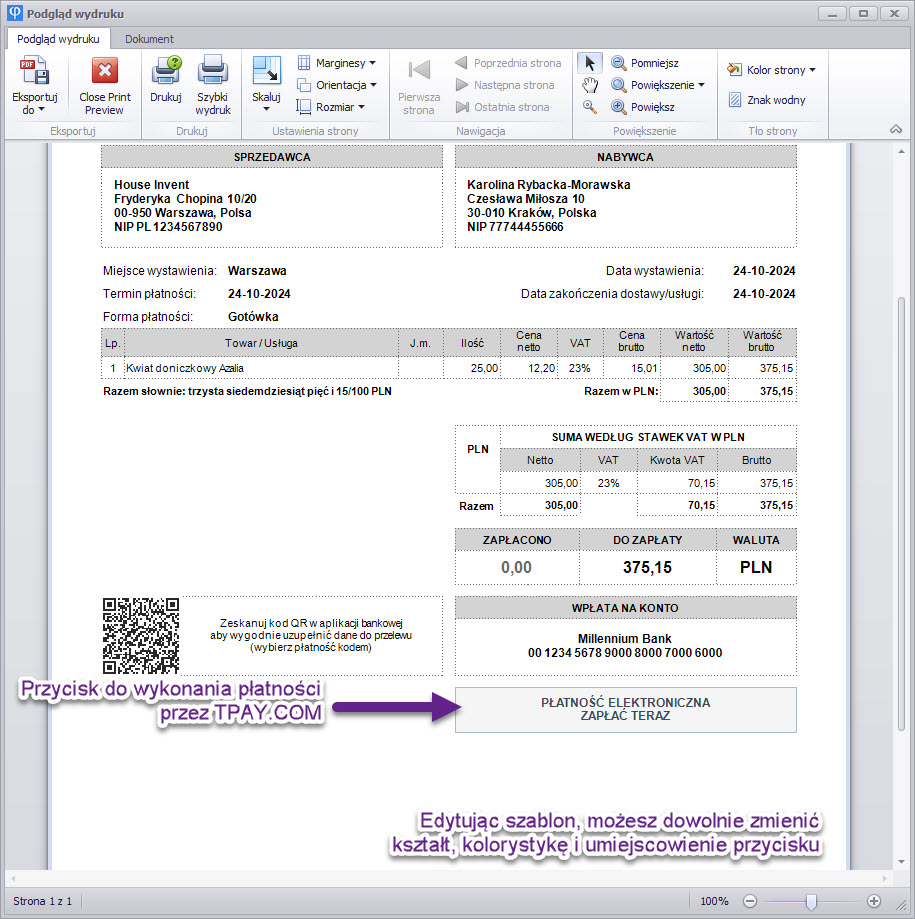915x919 pixels.
Task: Click the zoom slider handle in status bar
Action: (811, 901)
